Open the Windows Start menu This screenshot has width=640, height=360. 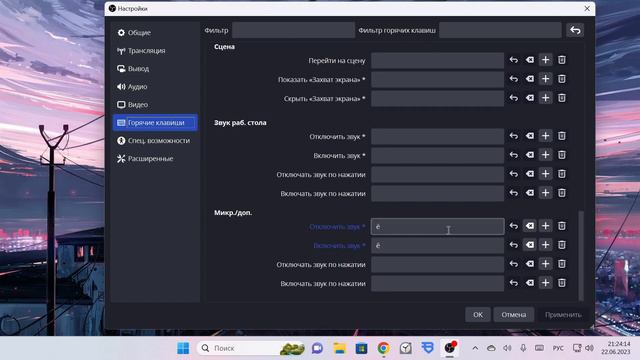[x=183, y=348]
